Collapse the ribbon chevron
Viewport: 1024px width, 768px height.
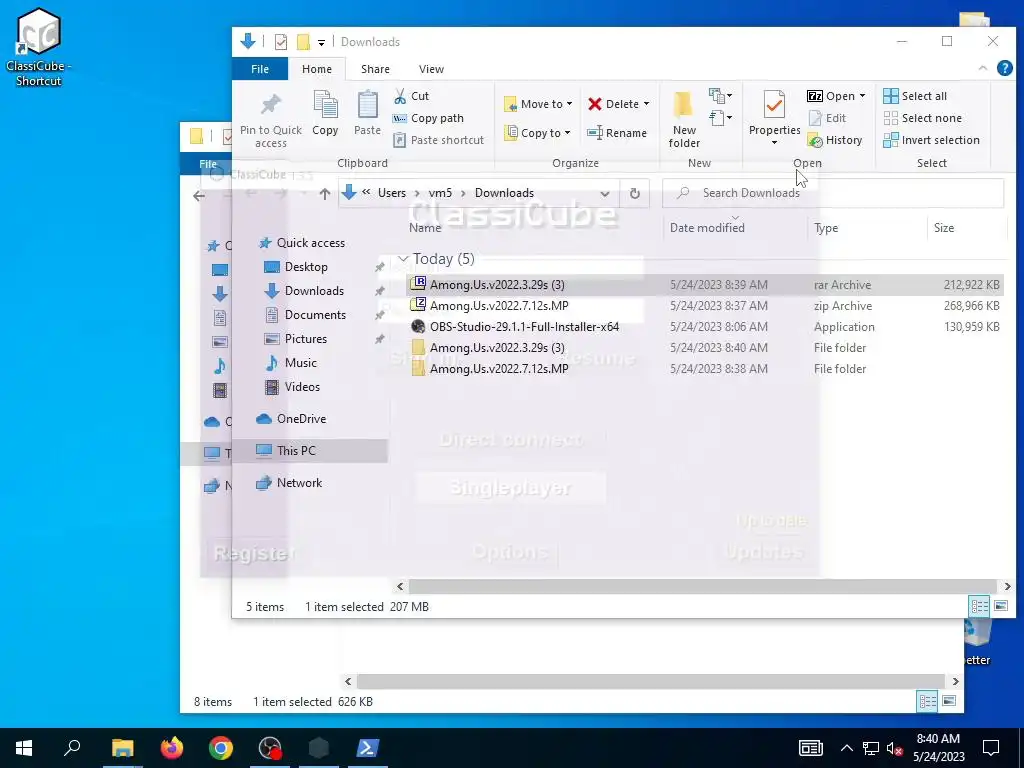point(982,68)
